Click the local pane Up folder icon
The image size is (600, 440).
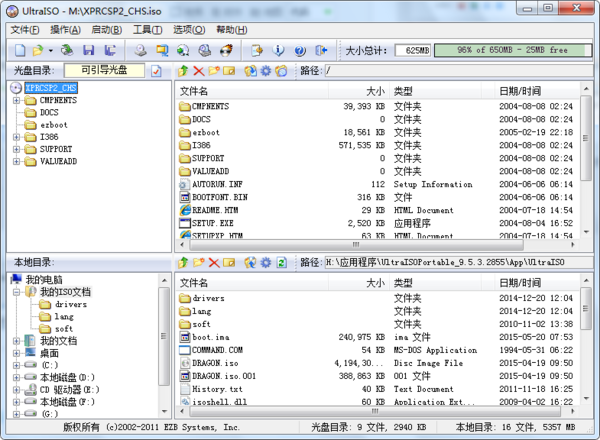[x=183, y=262]
